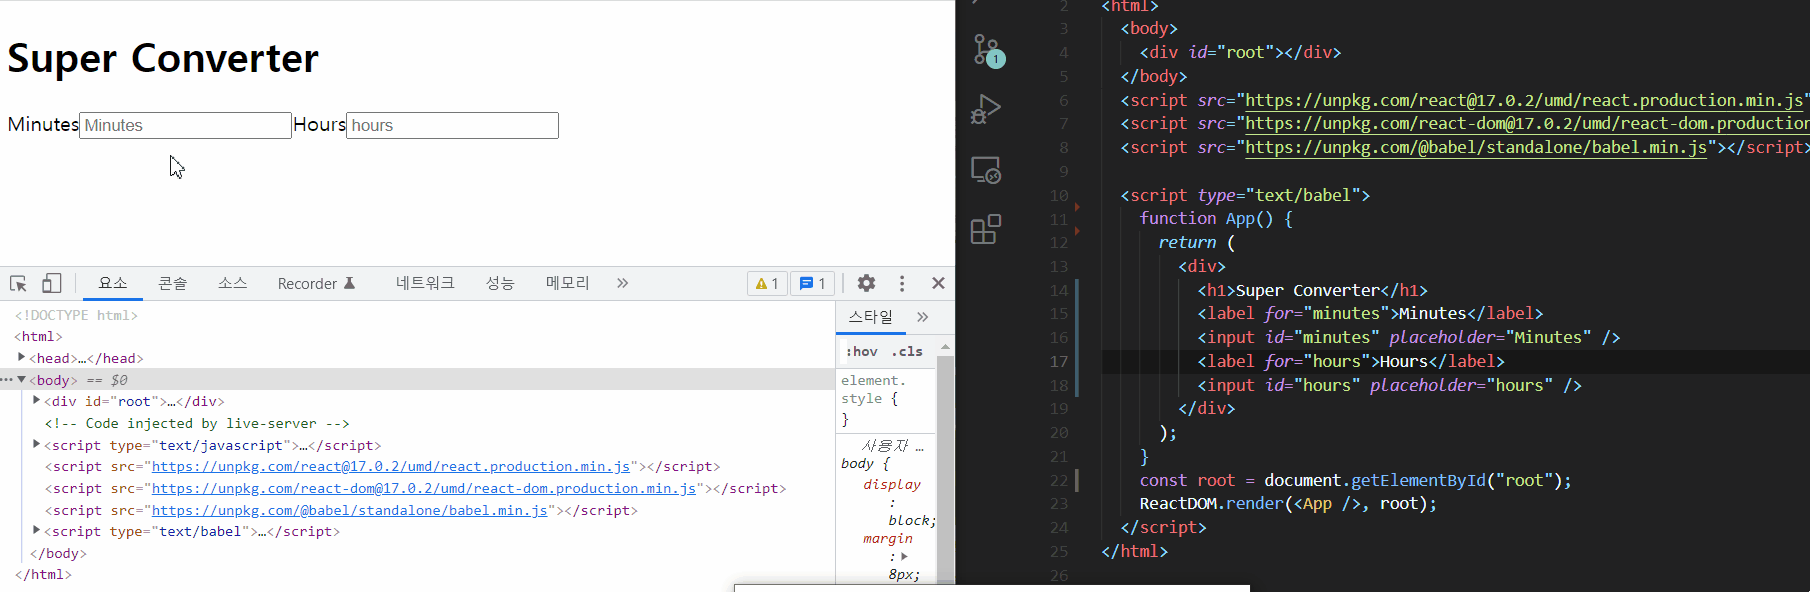Screen dimensions: 1810x592
Task: Click the issues message count badge
Action: pos(812,284)
